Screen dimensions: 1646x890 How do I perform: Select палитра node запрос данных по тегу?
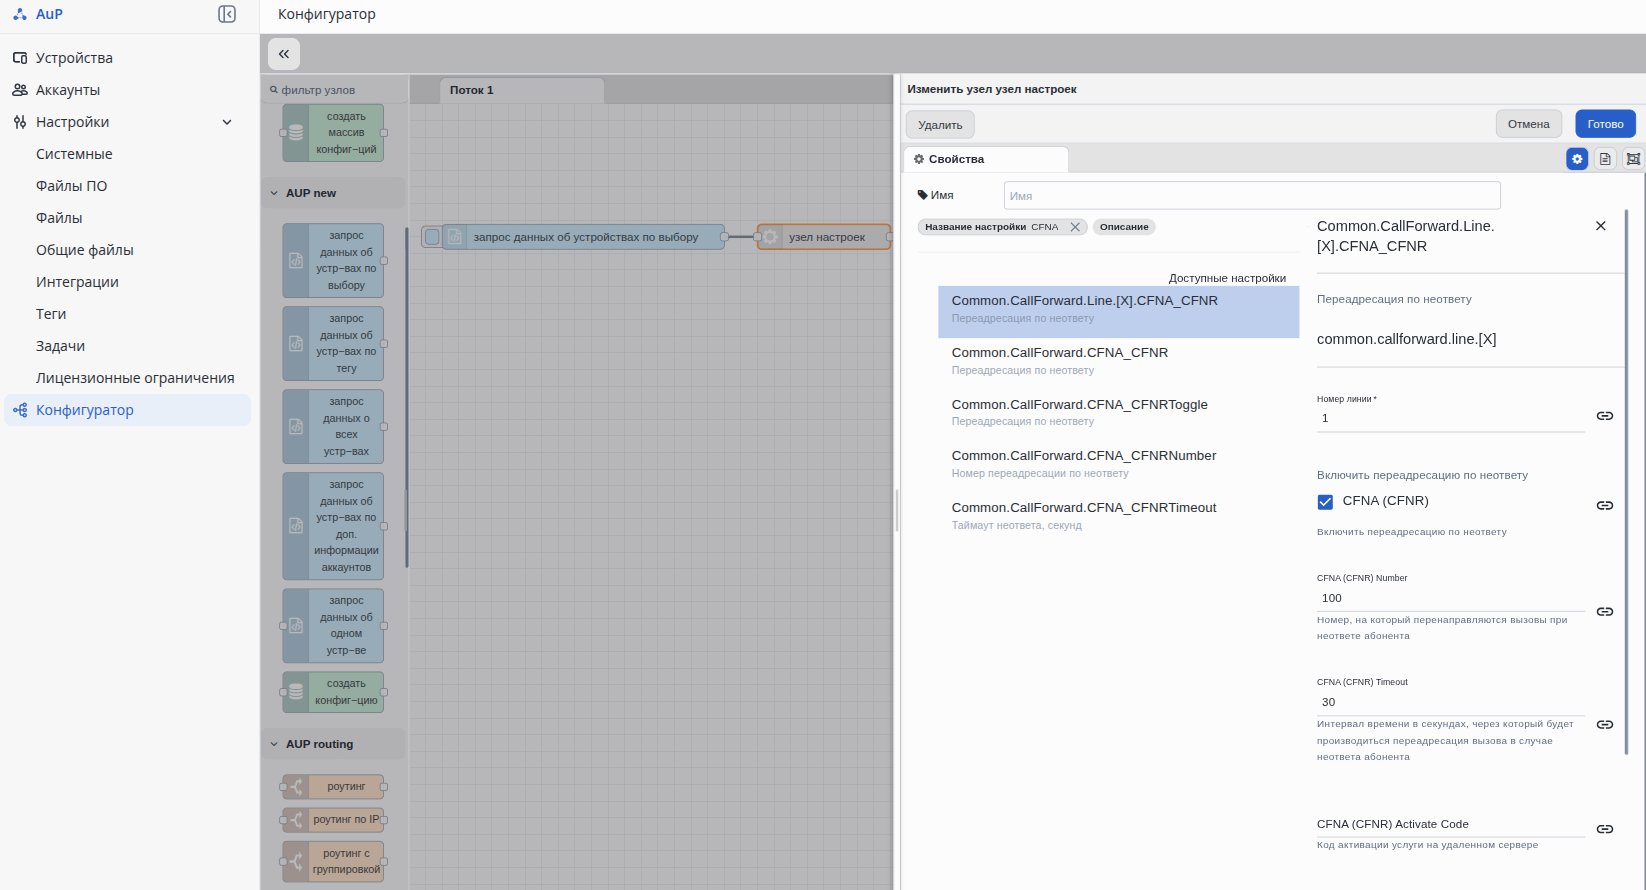point(334,343)
